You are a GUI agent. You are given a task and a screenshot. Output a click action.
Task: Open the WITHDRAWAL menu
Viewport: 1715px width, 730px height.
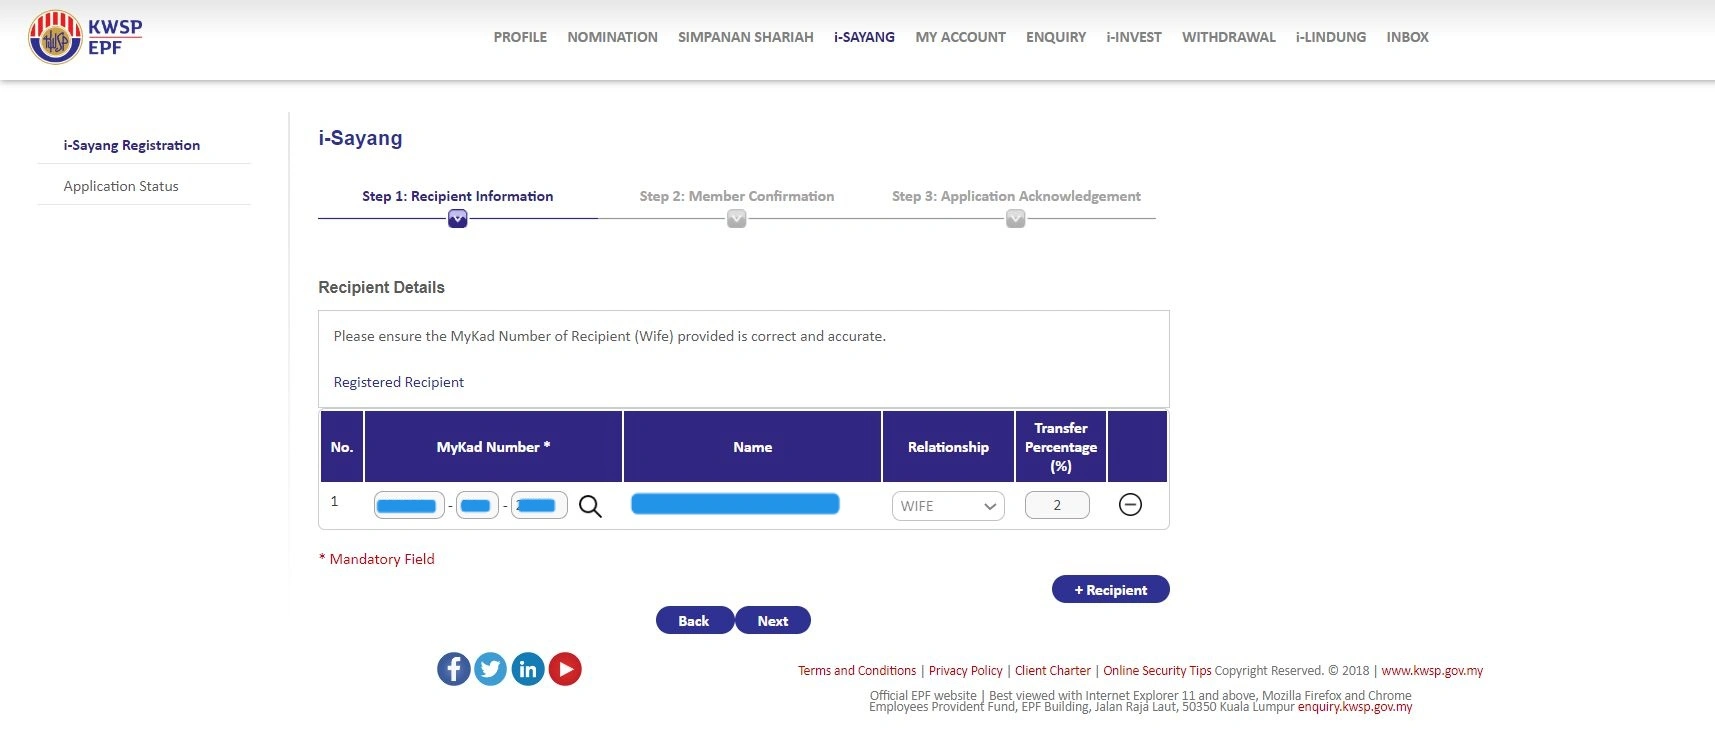pyautogui.click(x=1228, y=37)
